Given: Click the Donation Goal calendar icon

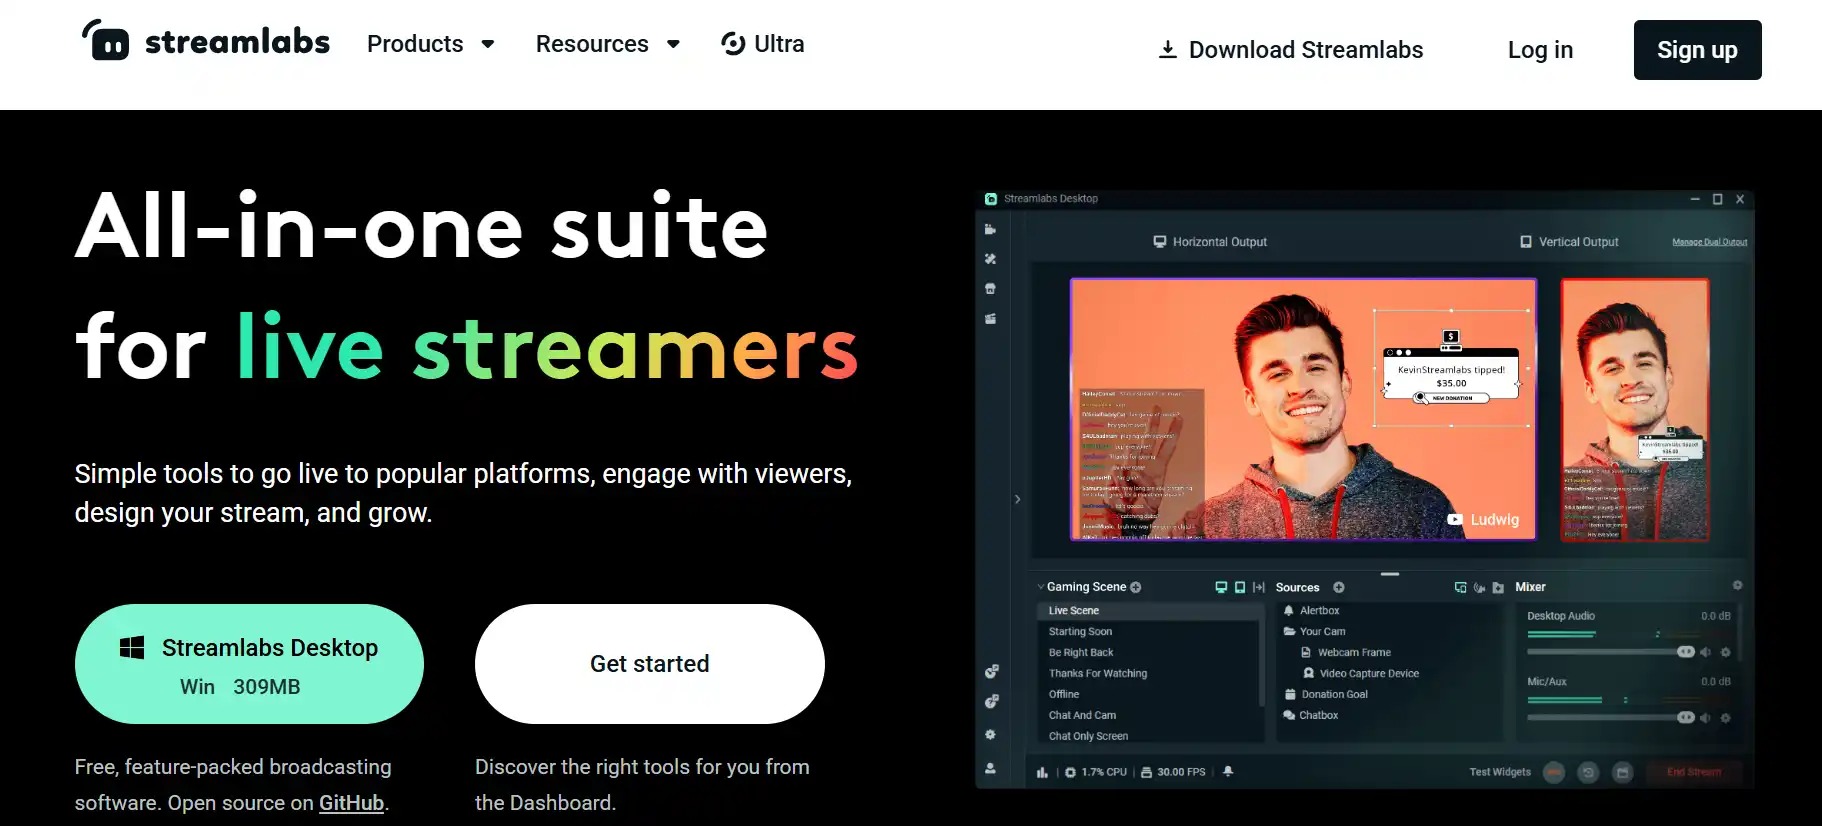Looking at the screenshot, I should [x=1290, y=694].
